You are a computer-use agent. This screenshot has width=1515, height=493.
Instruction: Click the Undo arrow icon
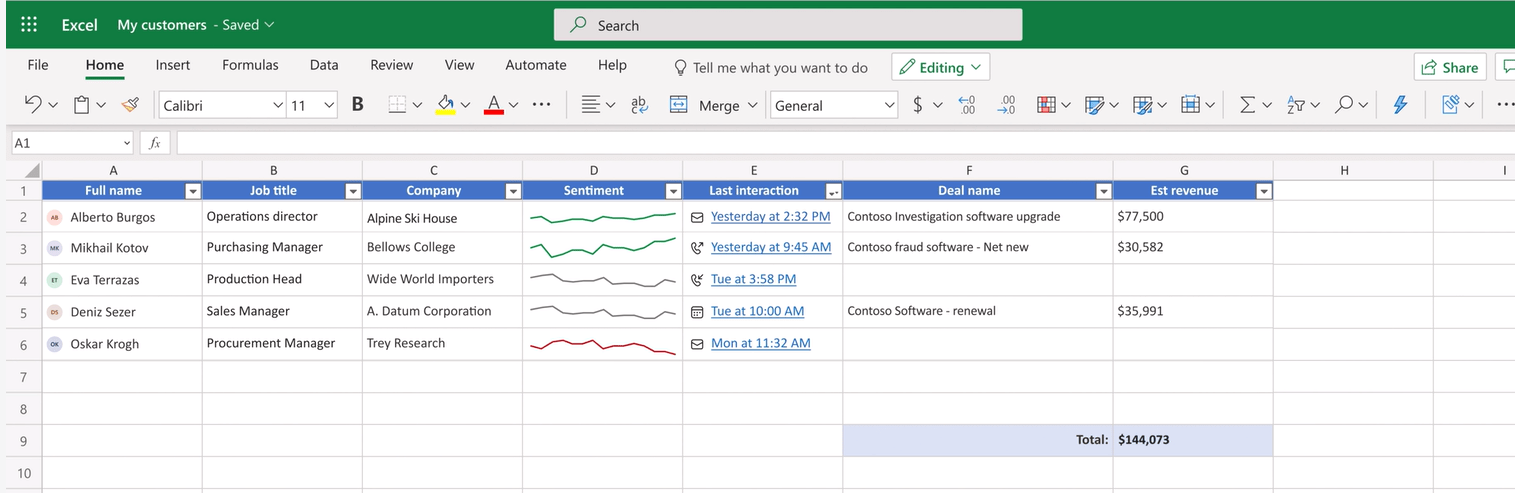pyautogui.click(x=33, y=105)
